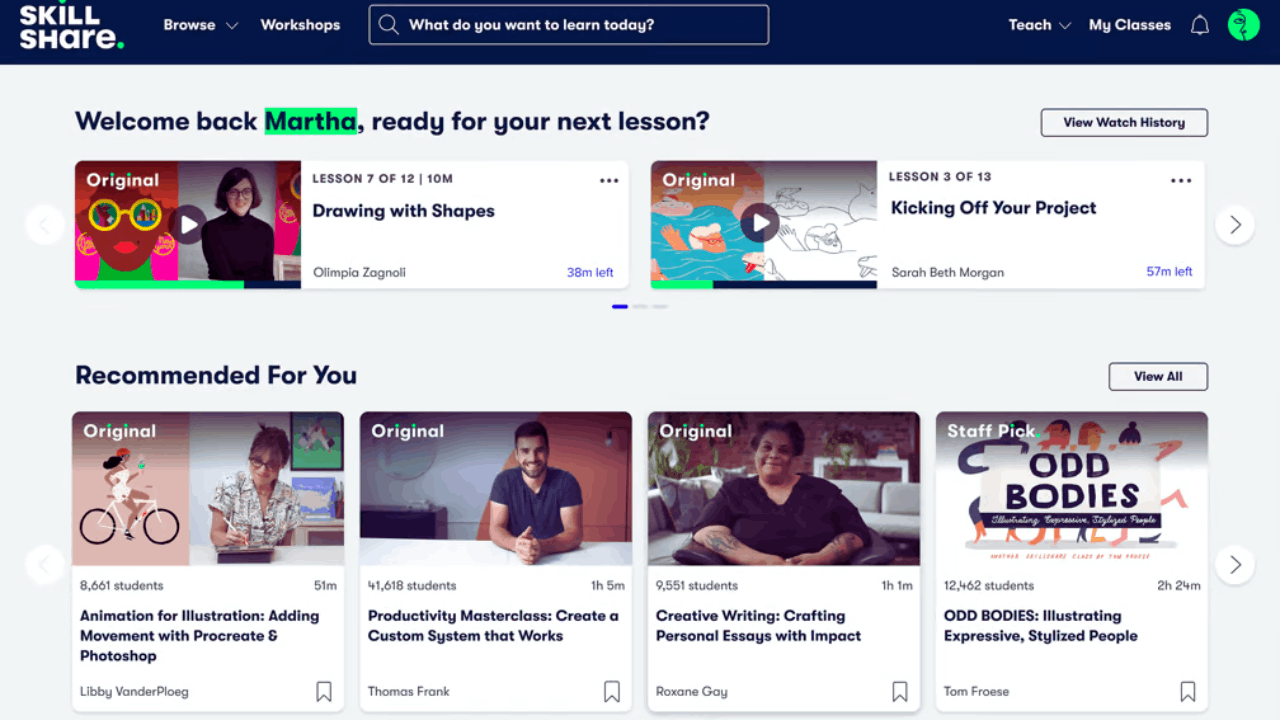Play the Drawing with Shapes lesson
The image size is (1280, 720).
point(188,225)
